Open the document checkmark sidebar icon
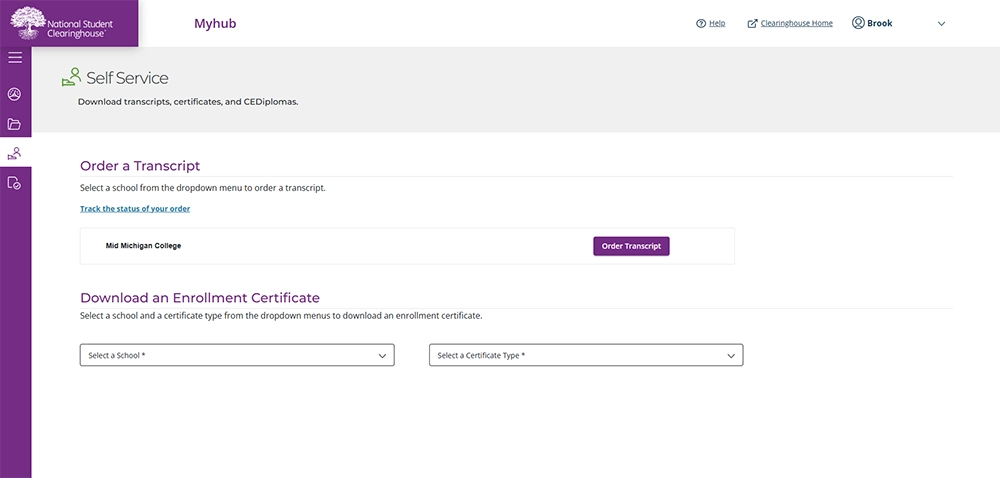The image size is (1000, 478). (14, 184)
